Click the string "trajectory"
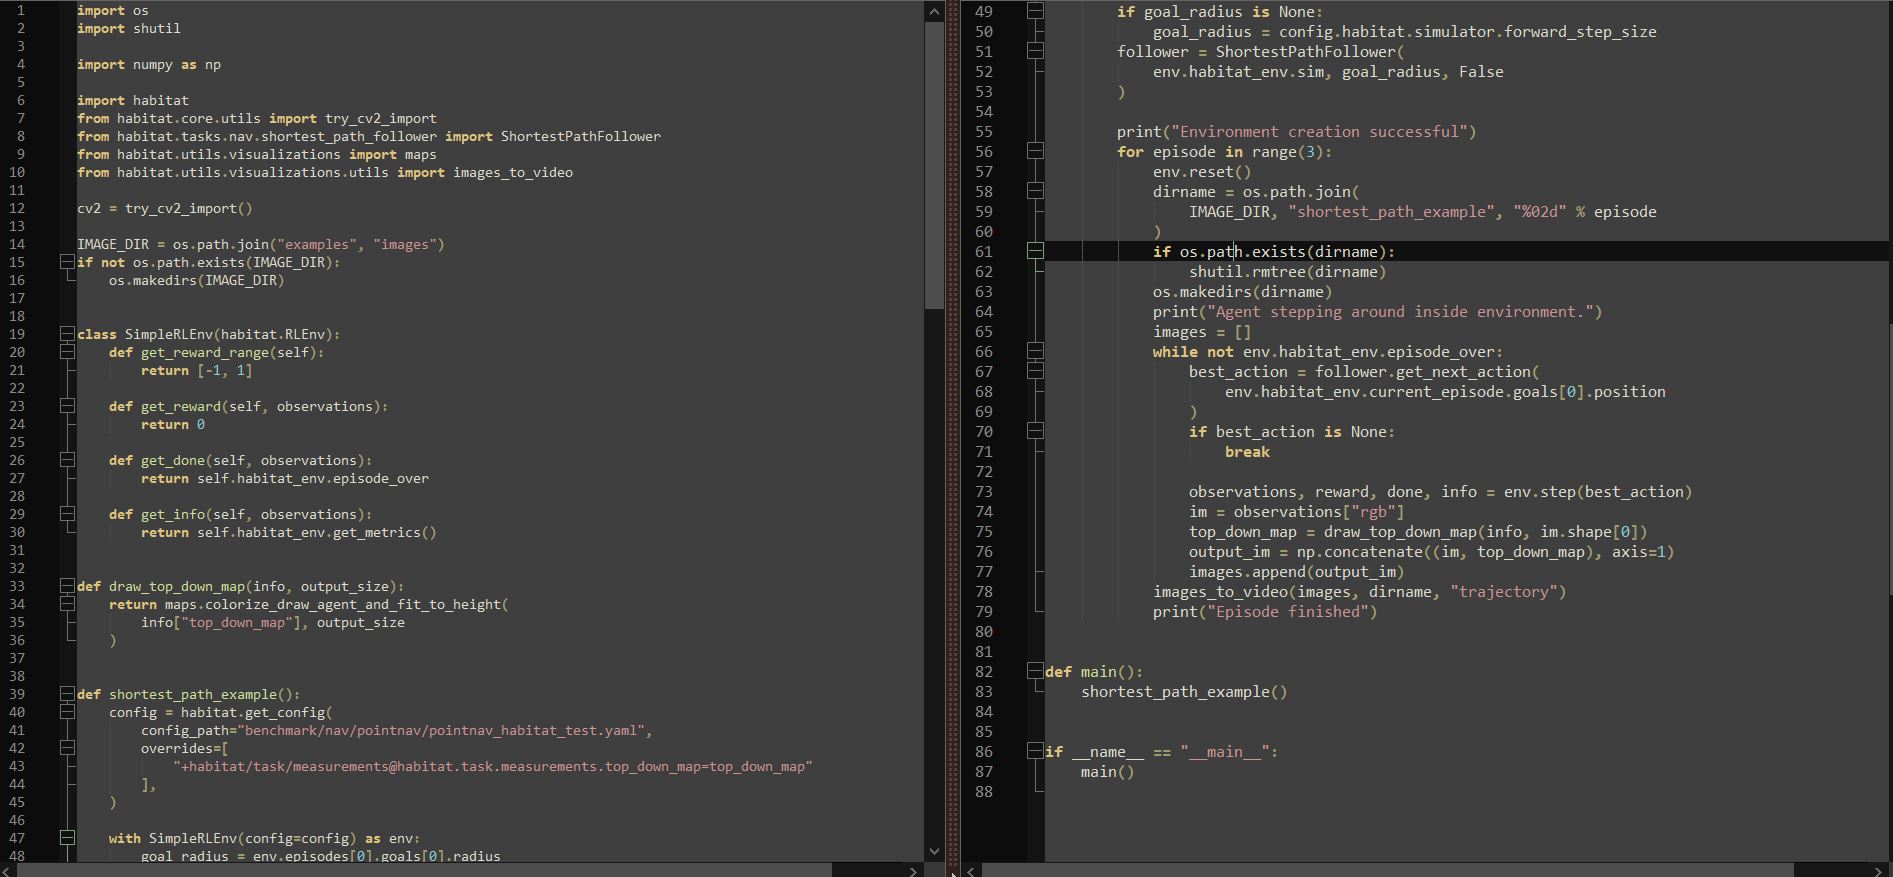Image resolution: width=1893 pixels, height=877 pixels. 1504,591
